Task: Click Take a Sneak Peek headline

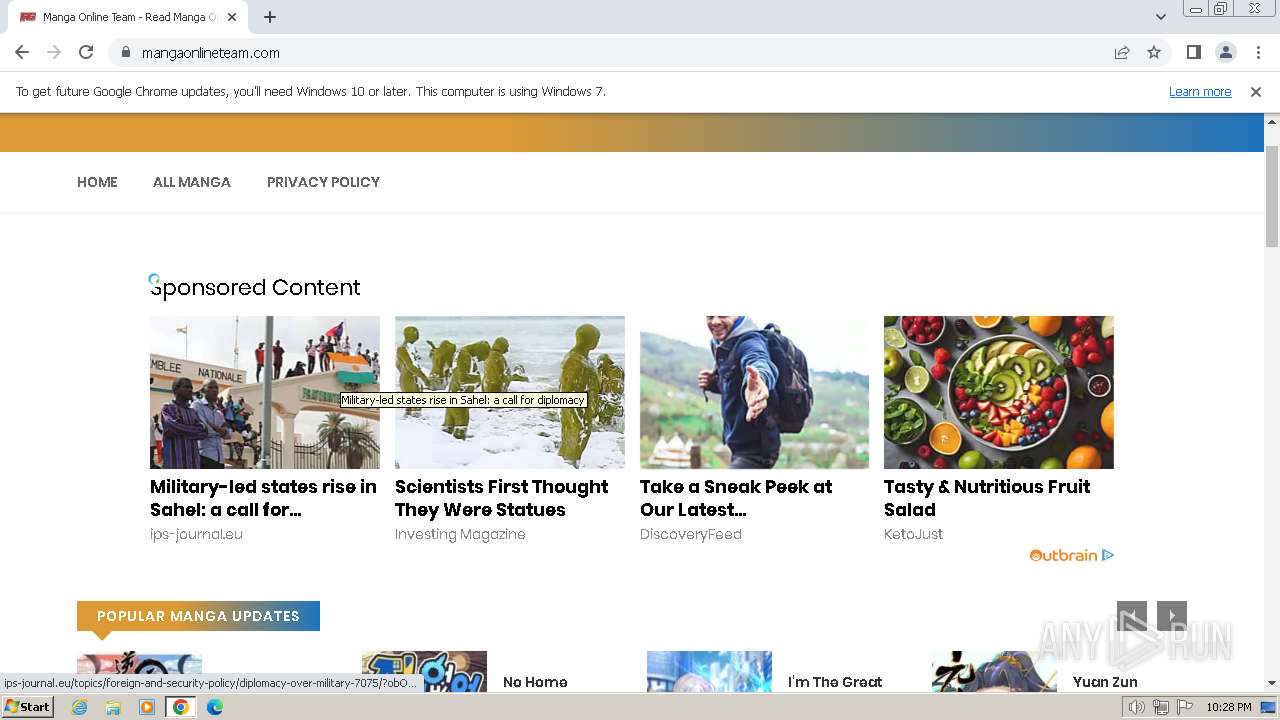Action: (x=736, y=498)
